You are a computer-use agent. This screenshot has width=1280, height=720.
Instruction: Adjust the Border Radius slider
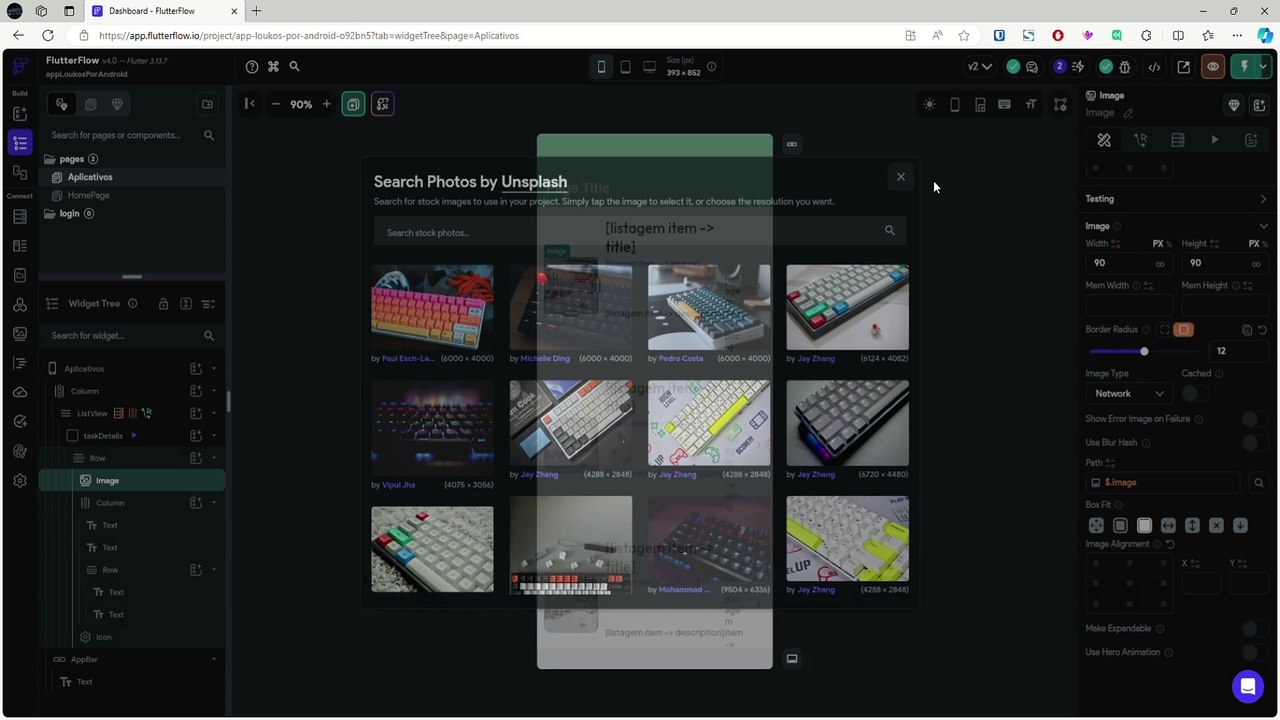coord(1144,351)
